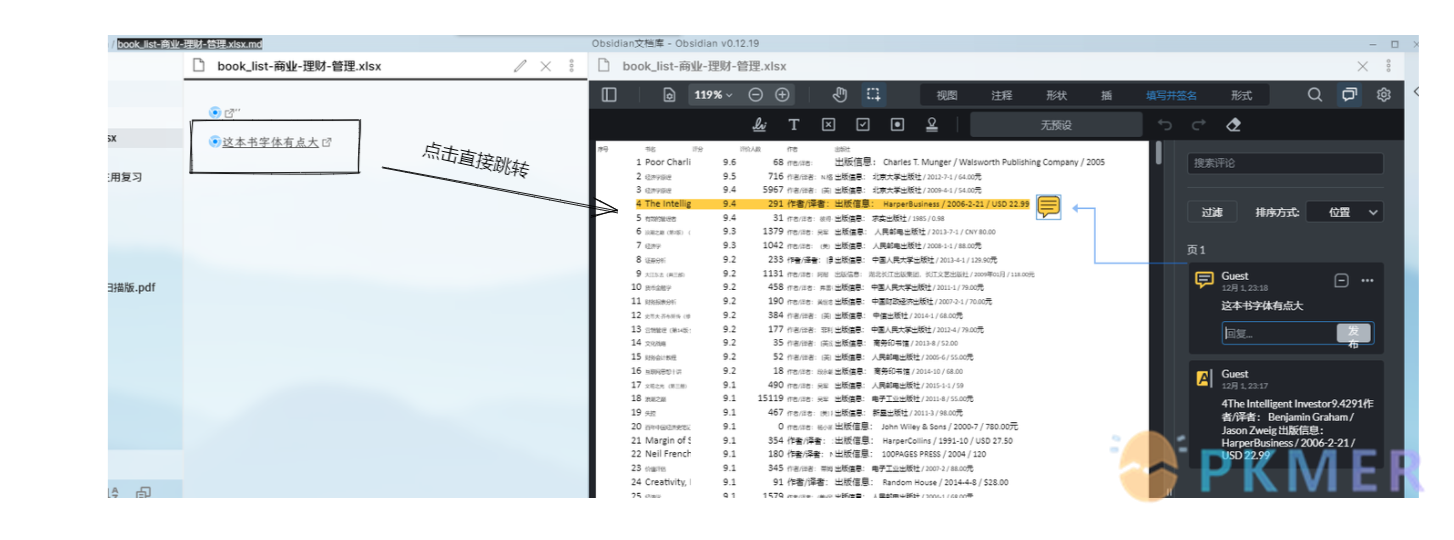Open more options for first Guest comment

coord(1367,281)
